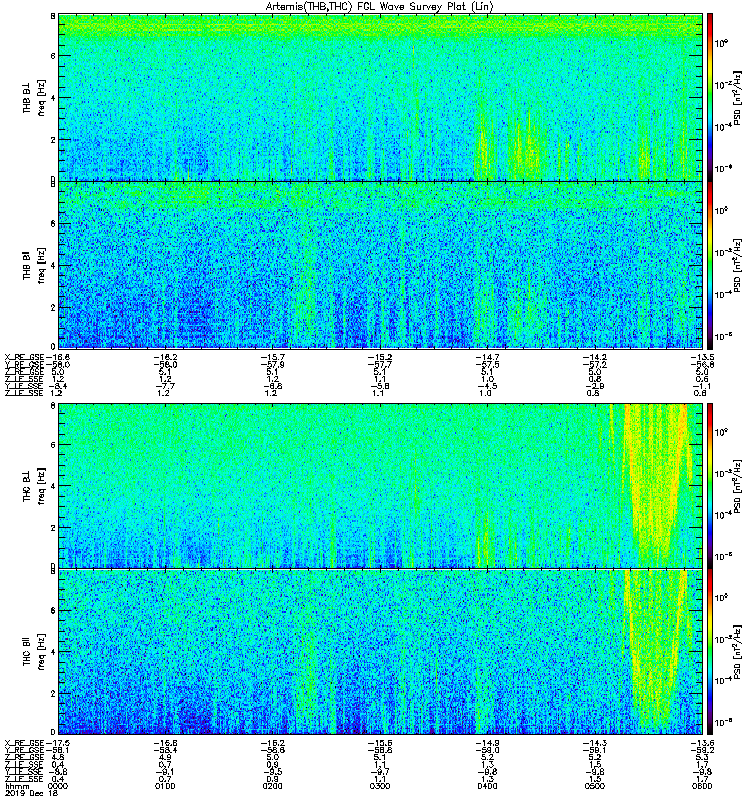The height and width of the screenshot is (800, 750).
Task: Click the 0200 time label
Action: pyautogui.click(x=272, y=786)
